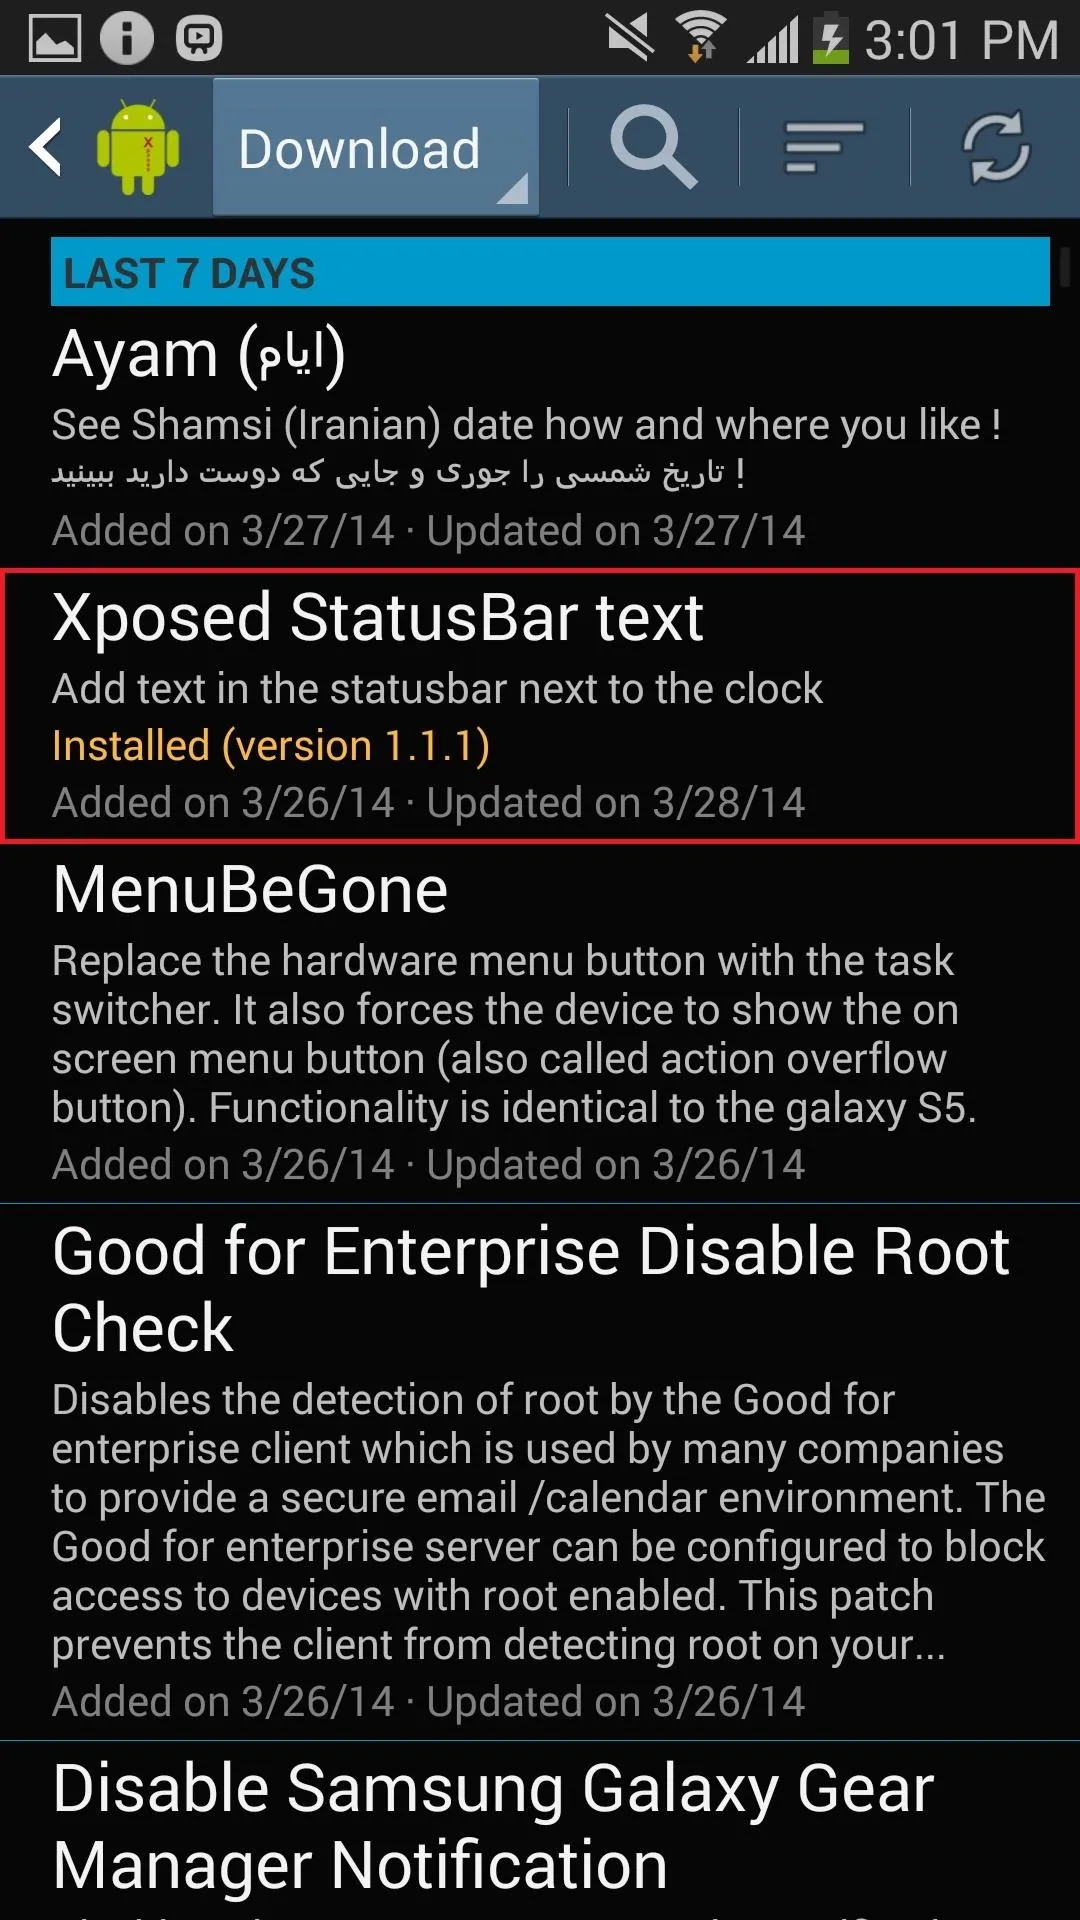Screen dimensions: 1080x1920
Task: Tap the muted sound status icon
Action: pos(630,38)
